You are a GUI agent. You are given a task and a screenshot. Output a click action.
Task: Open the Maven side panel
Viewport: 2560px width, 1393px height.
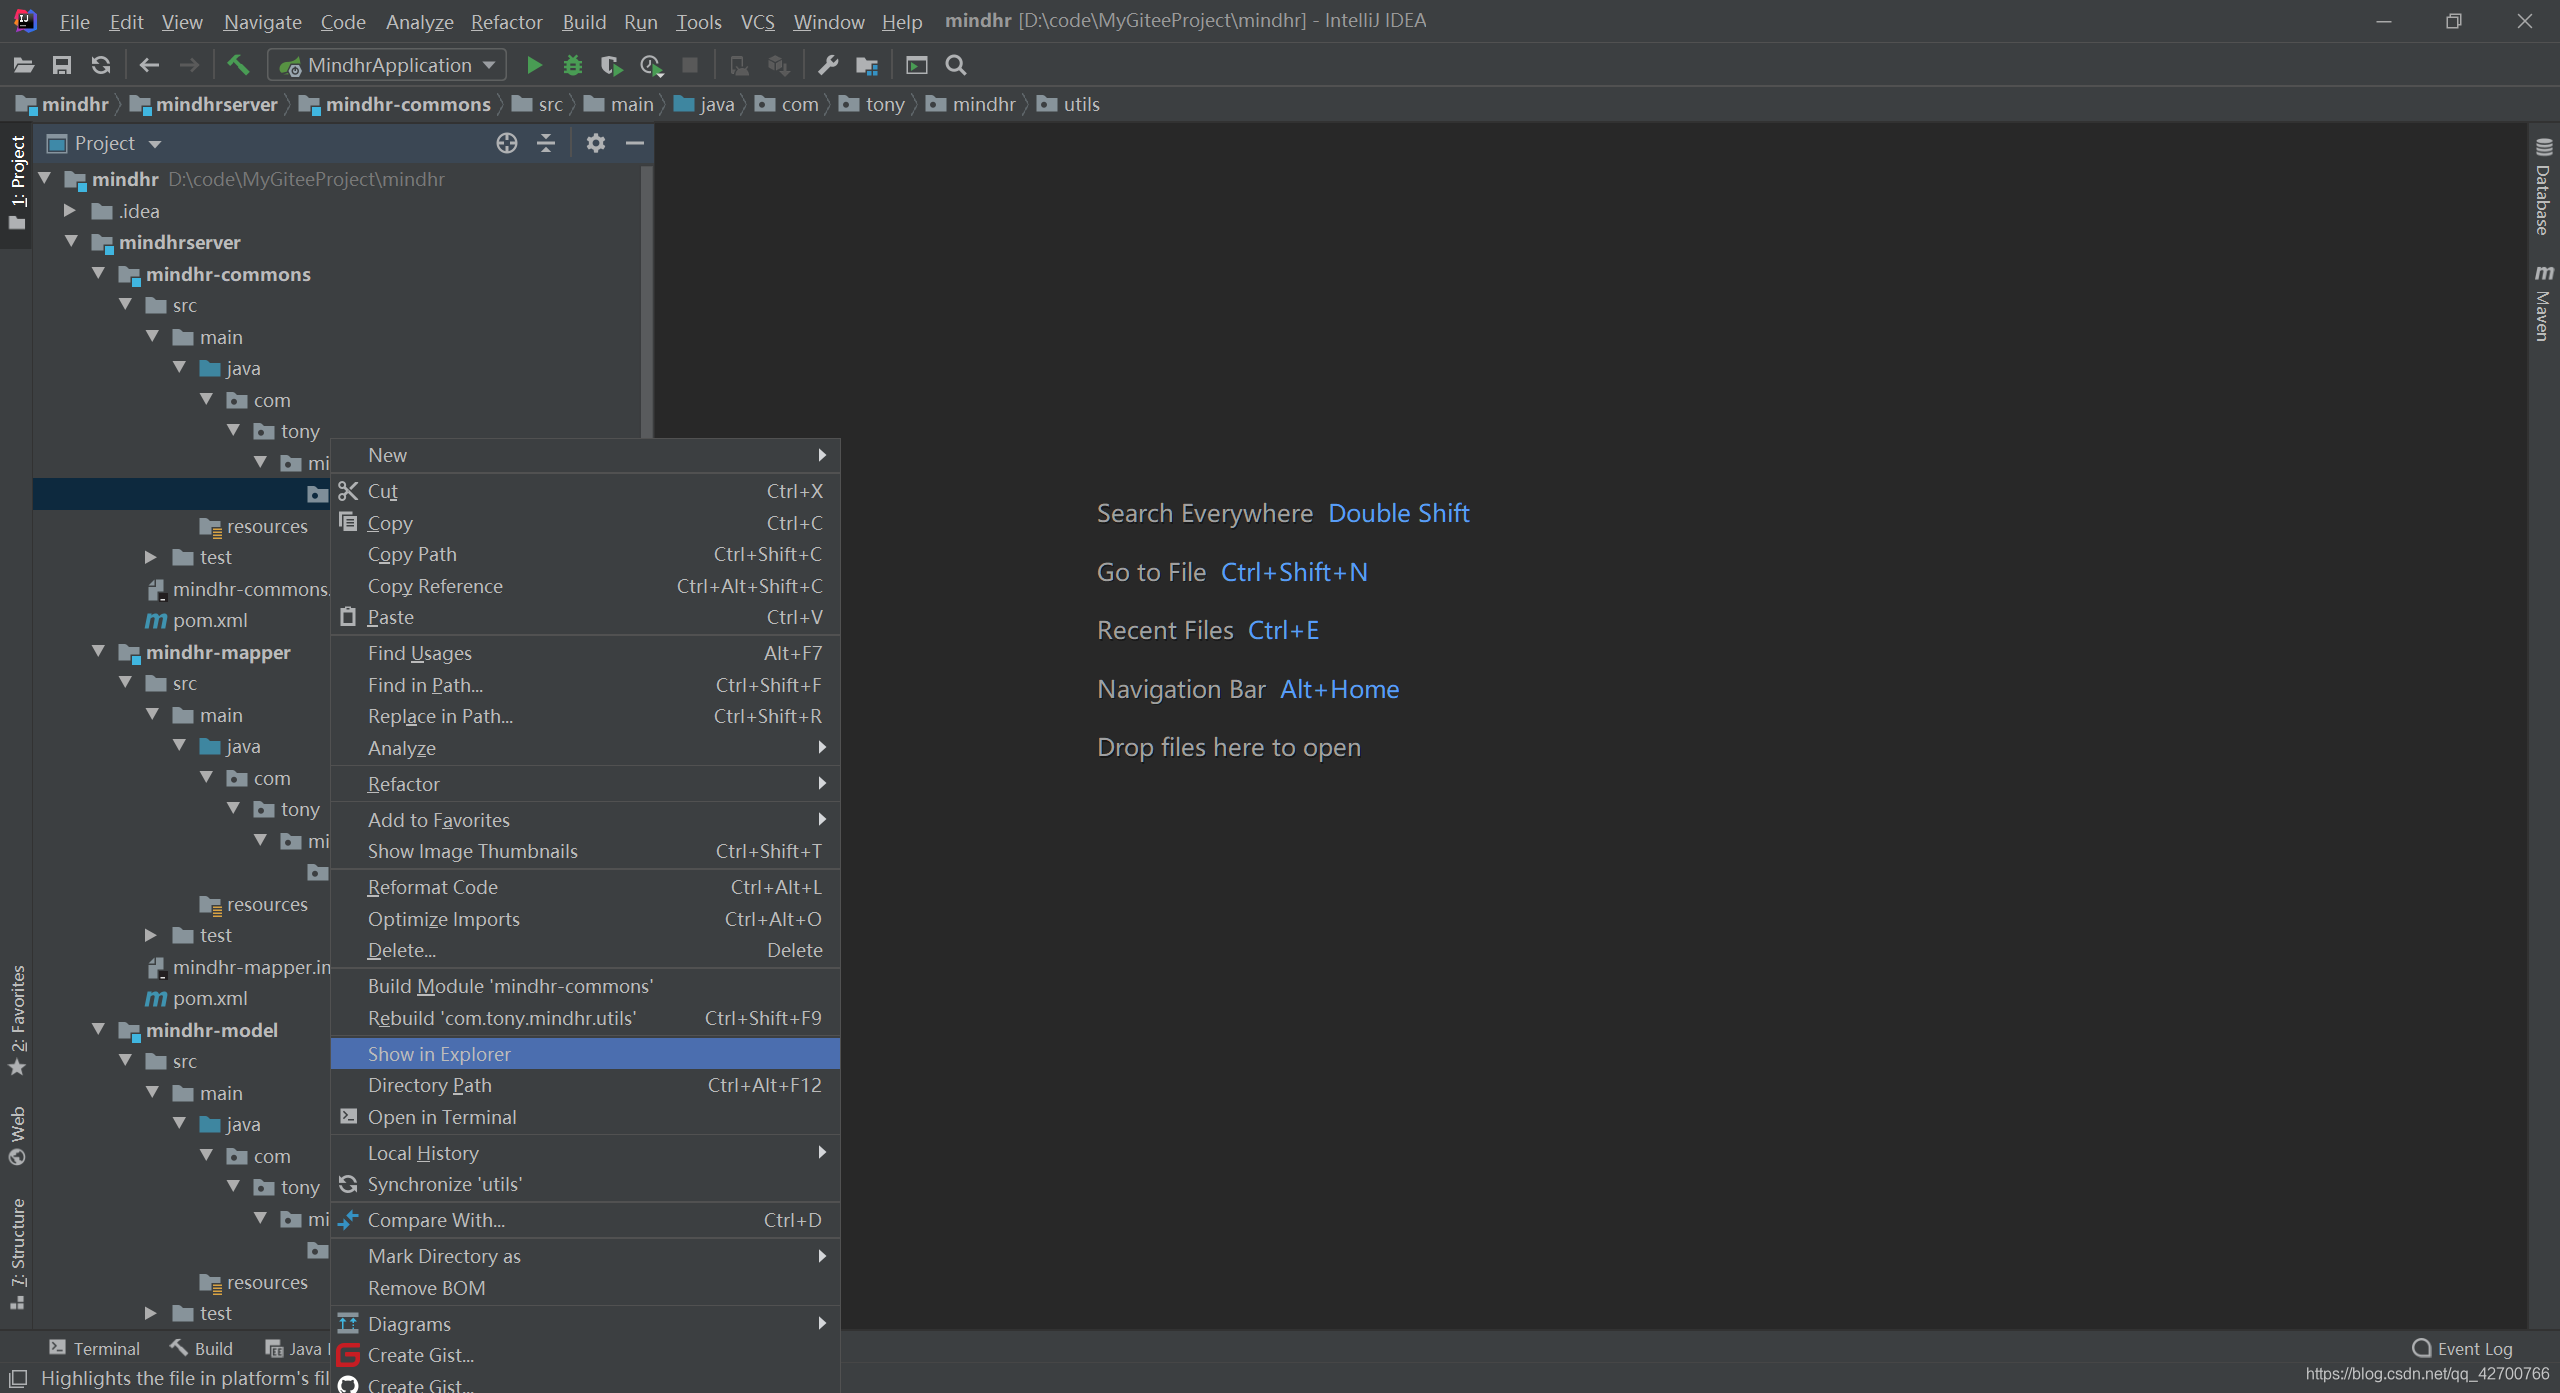point(2543,304)
